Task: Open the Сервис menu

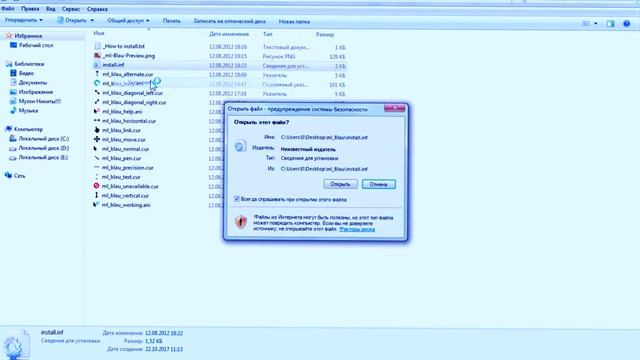Action: (71, 9)
